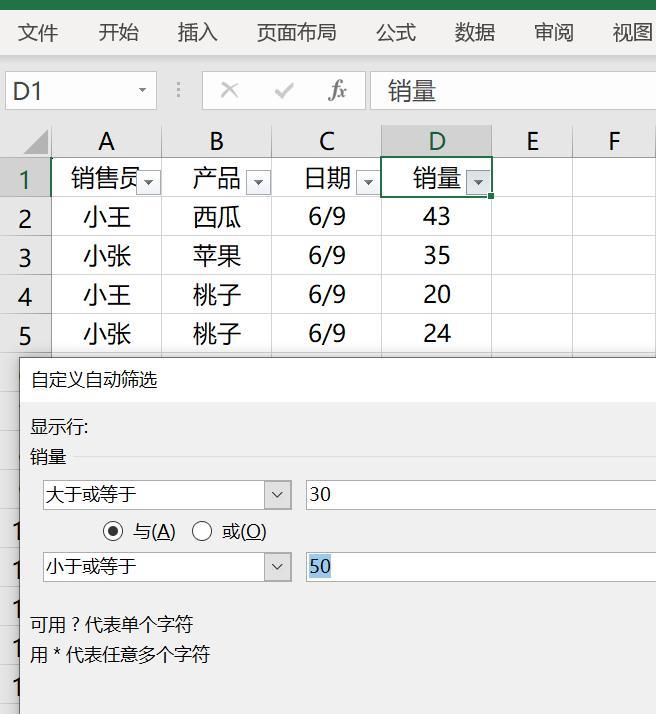656x714 pixels.
Task: Select row 4 header
Action: [25, 295]
